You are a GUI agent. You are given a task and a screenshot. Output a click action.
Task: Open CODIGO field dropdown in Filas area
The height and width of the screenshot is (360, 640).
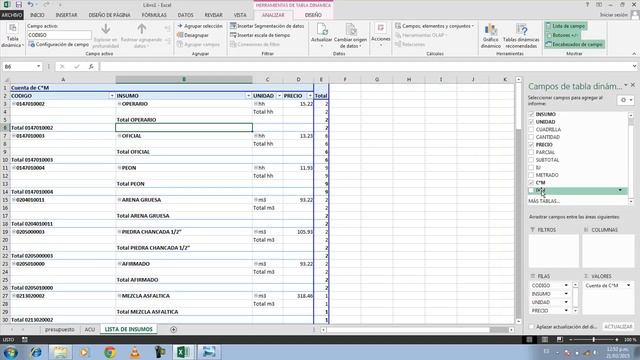point(566,285)
